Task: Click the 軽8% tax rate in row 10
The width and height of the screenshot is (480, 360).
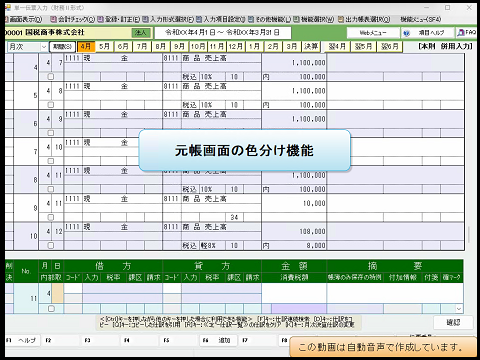Action: [x=209, y=246]
